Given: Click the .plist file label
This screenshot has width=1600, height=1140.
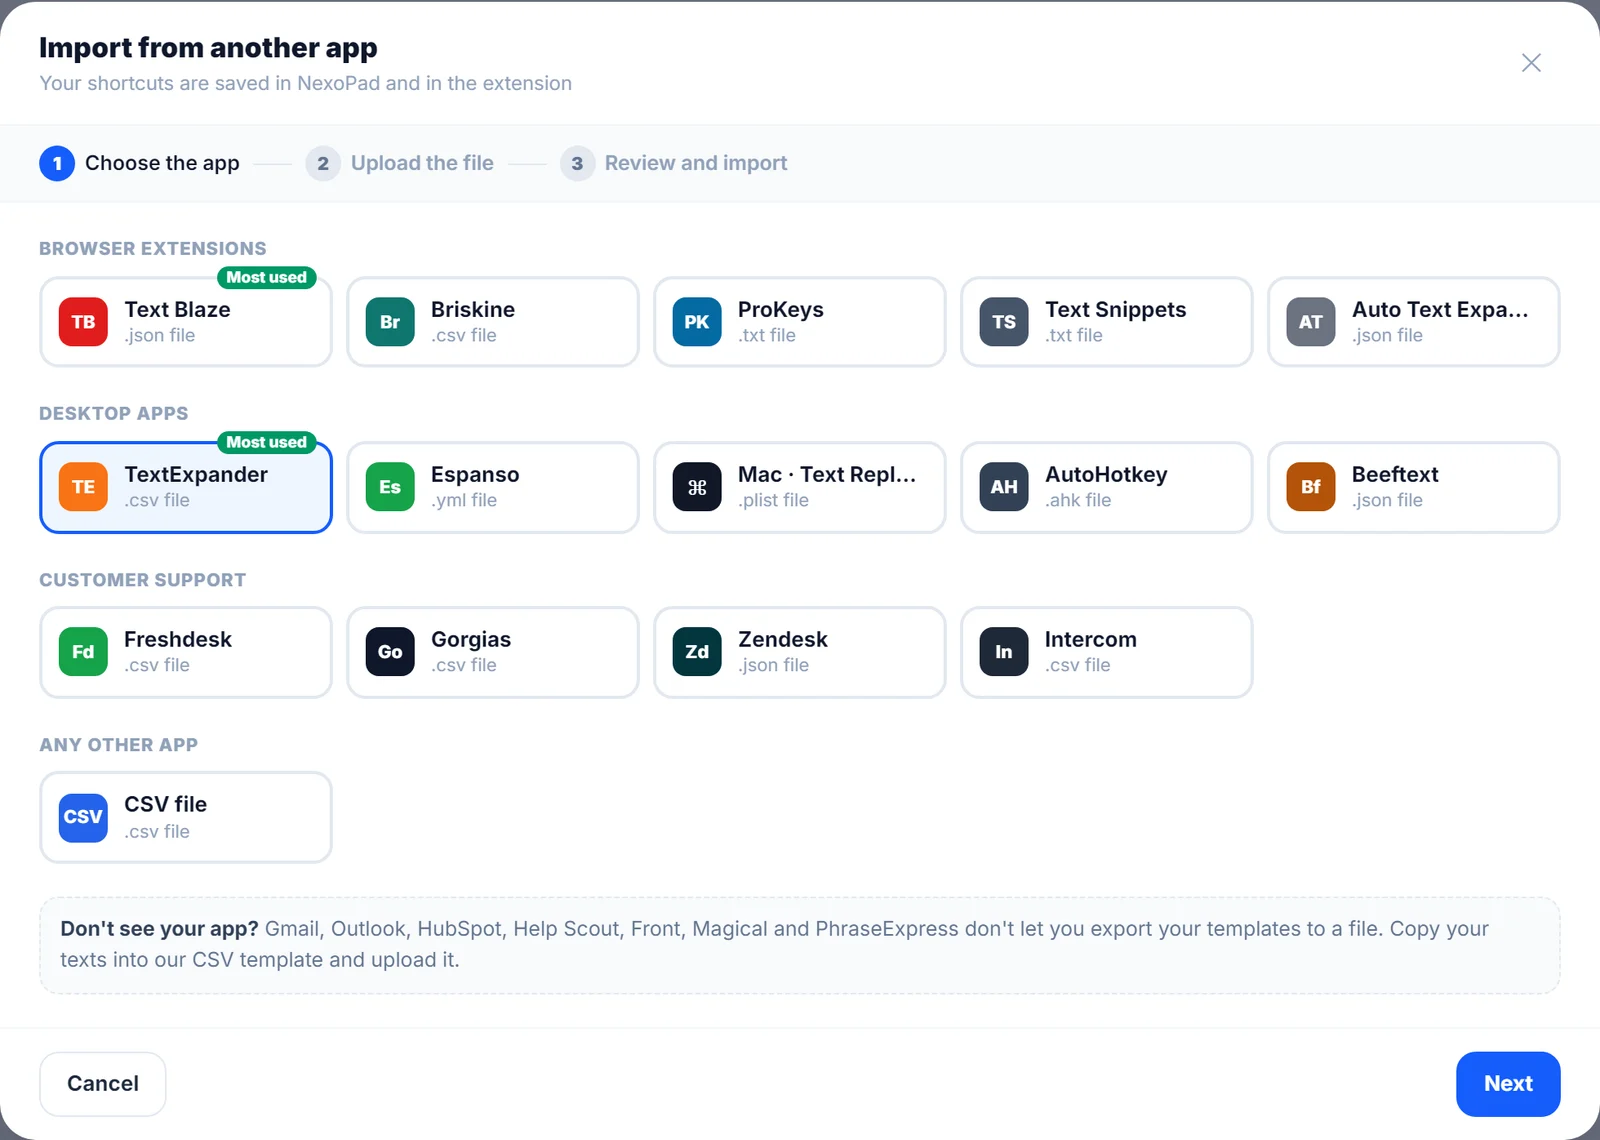Looking at the screenshot, I should coord(773,500).
